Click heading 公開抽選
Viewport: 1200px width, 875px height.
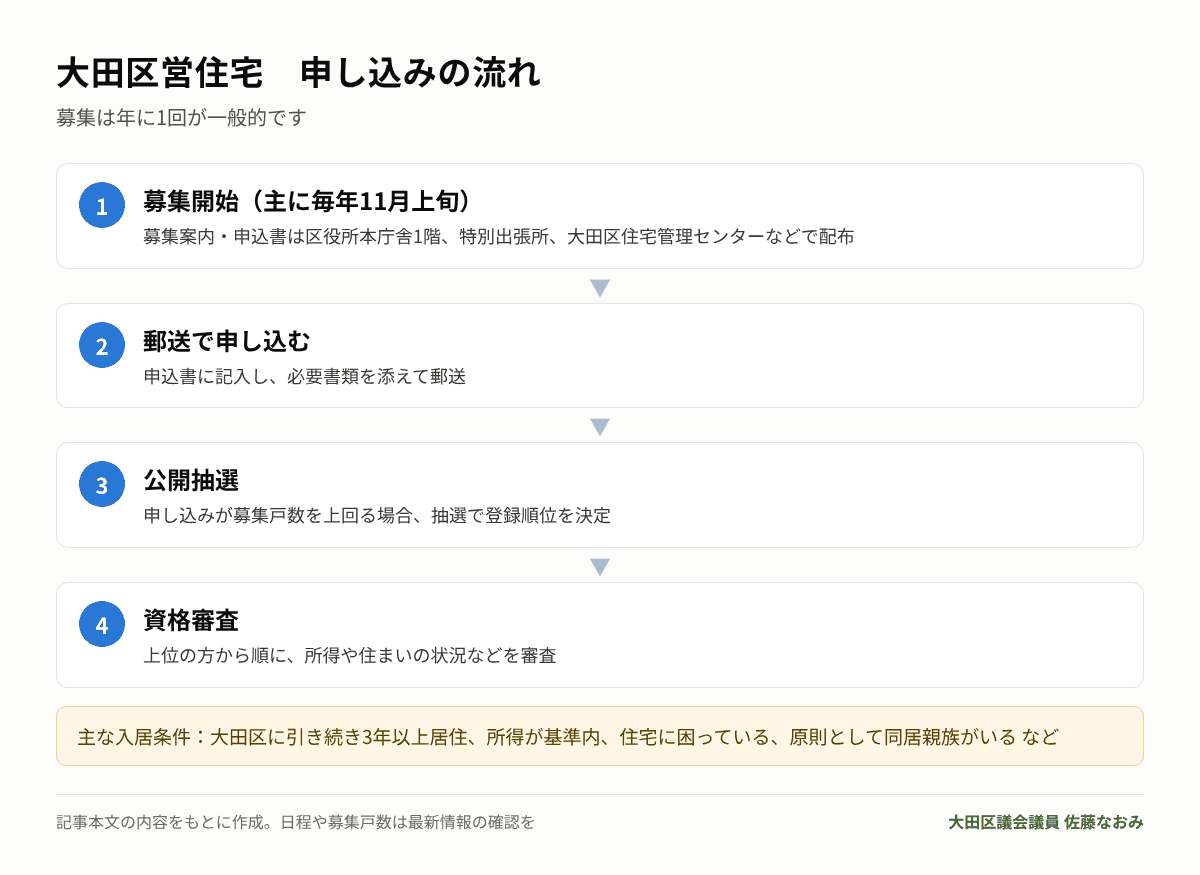tap(191, 480)
